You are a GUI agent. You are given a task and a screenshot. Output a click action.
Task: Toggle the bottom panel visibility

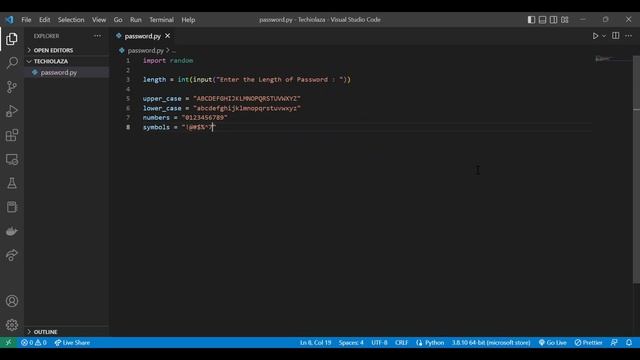point(542,20)
